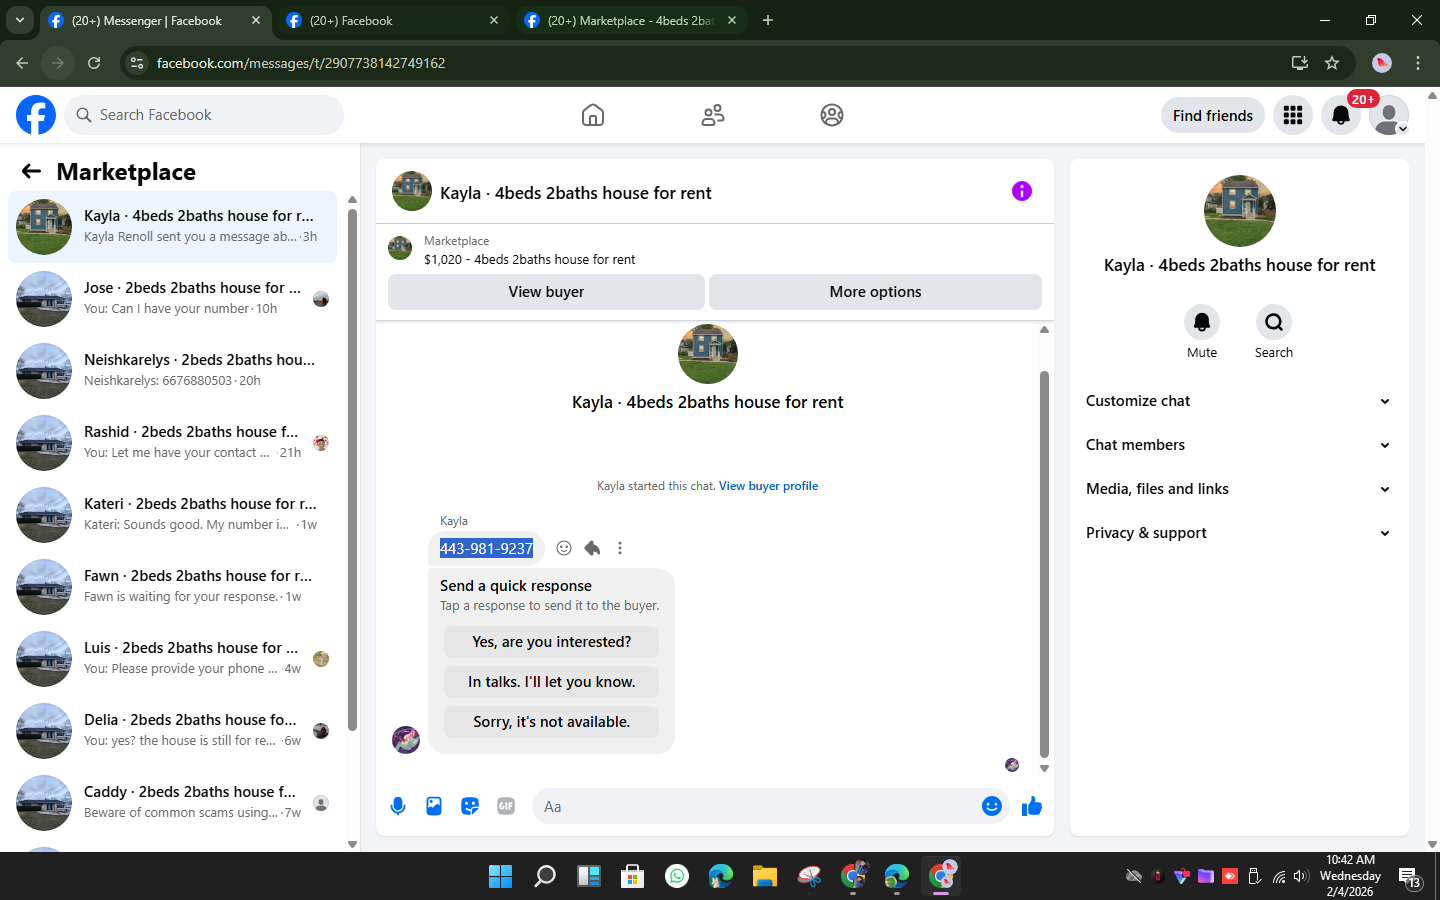This screenshot has height=900, width=1440.
Task: Click conversation list scrollbar
Action: 352,470
